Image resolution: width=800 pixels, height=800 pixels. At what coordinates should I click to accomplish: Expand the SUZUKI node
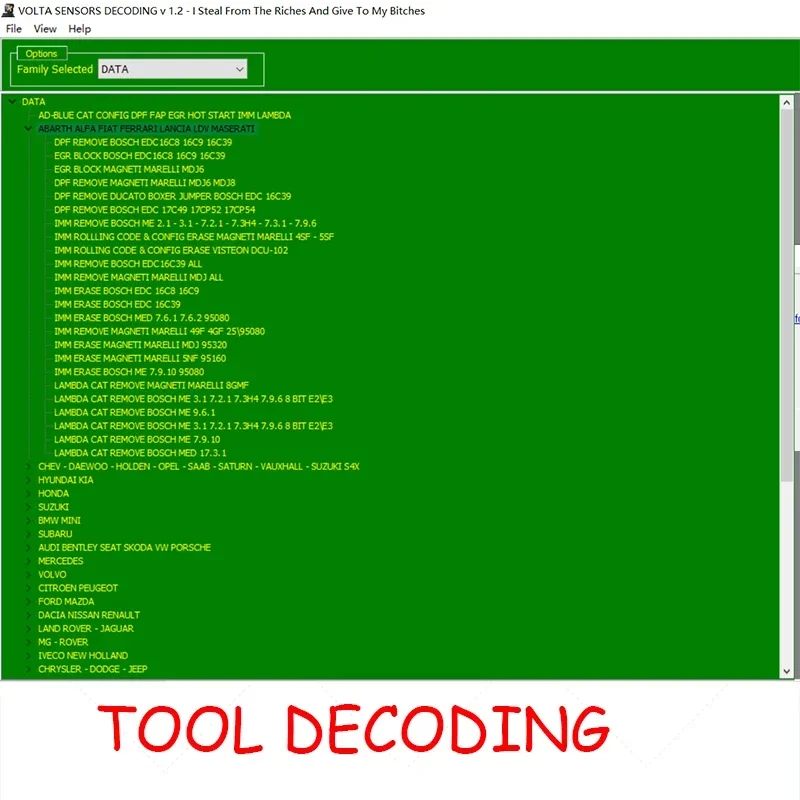[28, 507]
